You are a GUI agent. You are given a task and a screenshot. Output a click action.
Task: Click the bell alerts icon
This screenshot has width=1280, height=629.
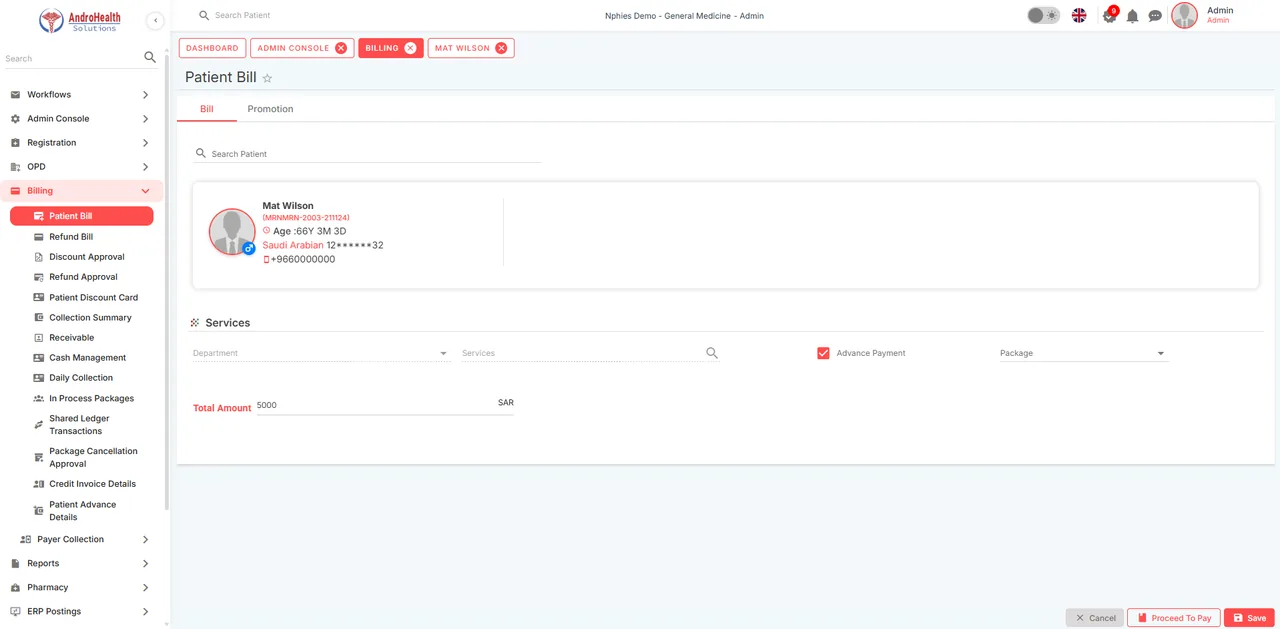(x=1132, y=16)
